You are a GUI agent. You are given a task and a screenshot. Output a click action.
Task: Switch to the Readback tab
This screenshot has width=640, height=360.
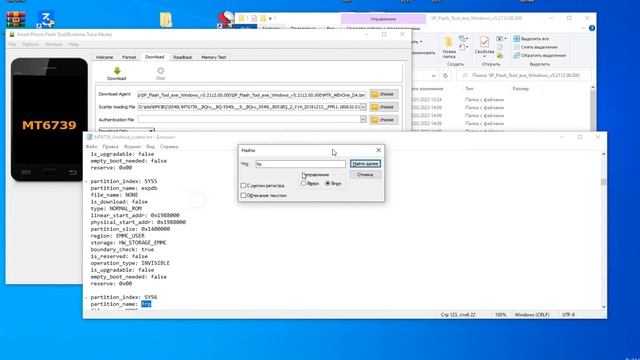click(182, 57)
